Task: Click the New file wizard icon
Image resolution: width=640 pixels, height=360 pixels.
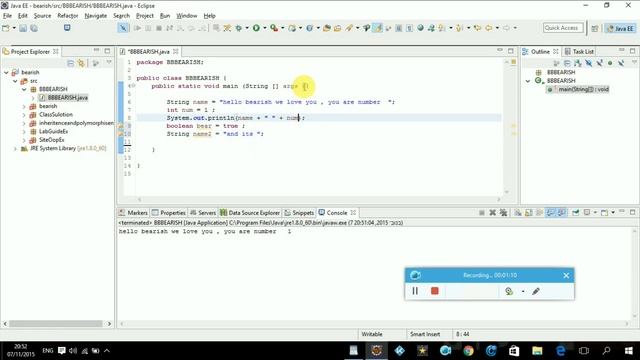Action: coord(6,28)
